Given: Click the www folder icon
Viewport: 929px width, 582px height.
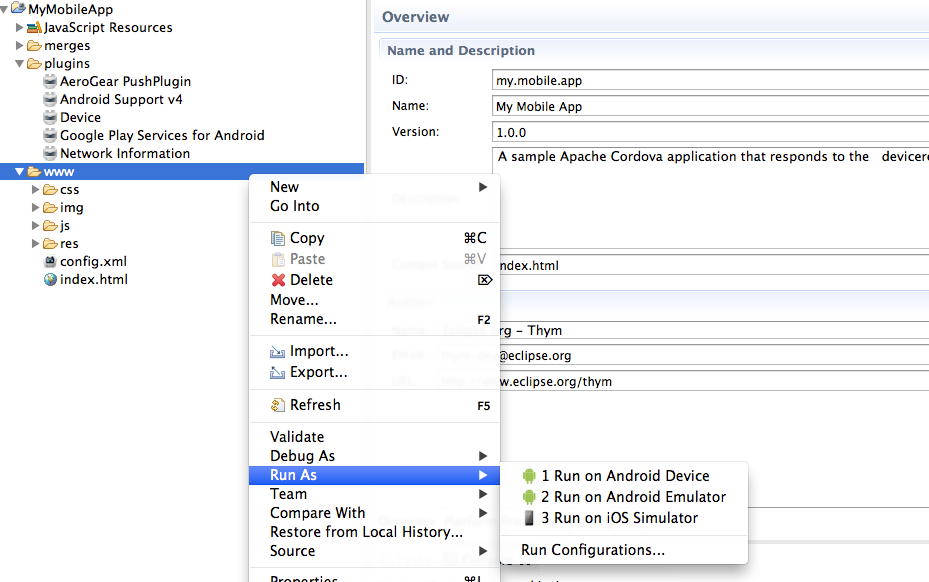Looking at the screenshot, I should [x=34, y=172].
